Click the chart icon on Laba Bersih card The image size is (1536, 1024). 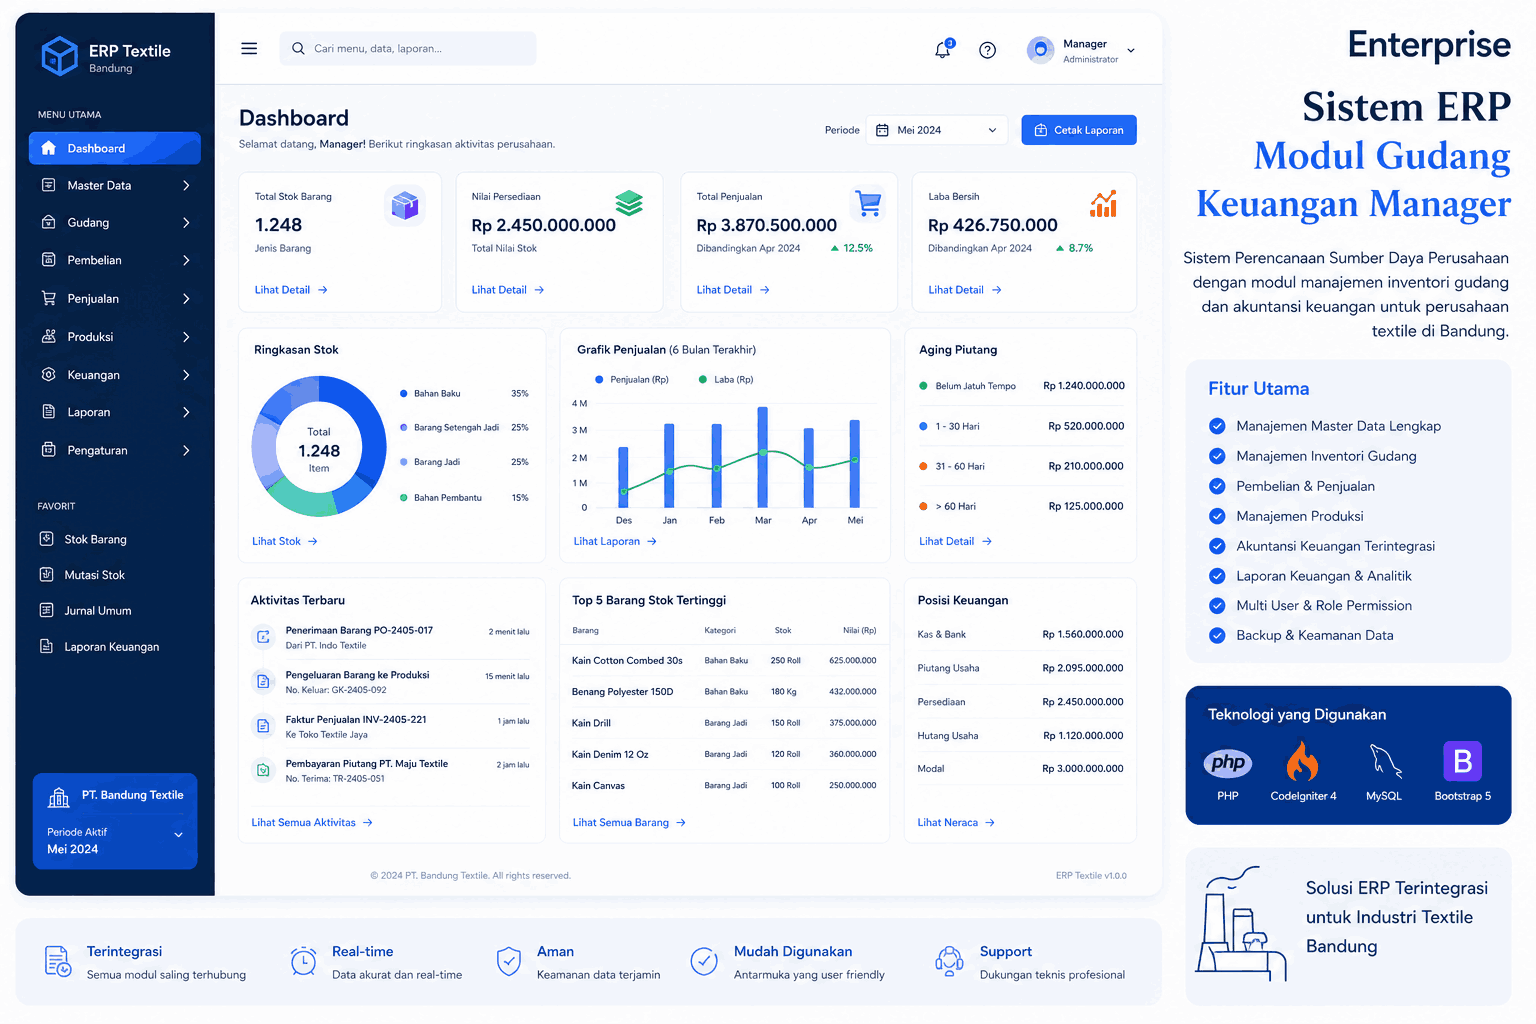tap(1103, 204)
